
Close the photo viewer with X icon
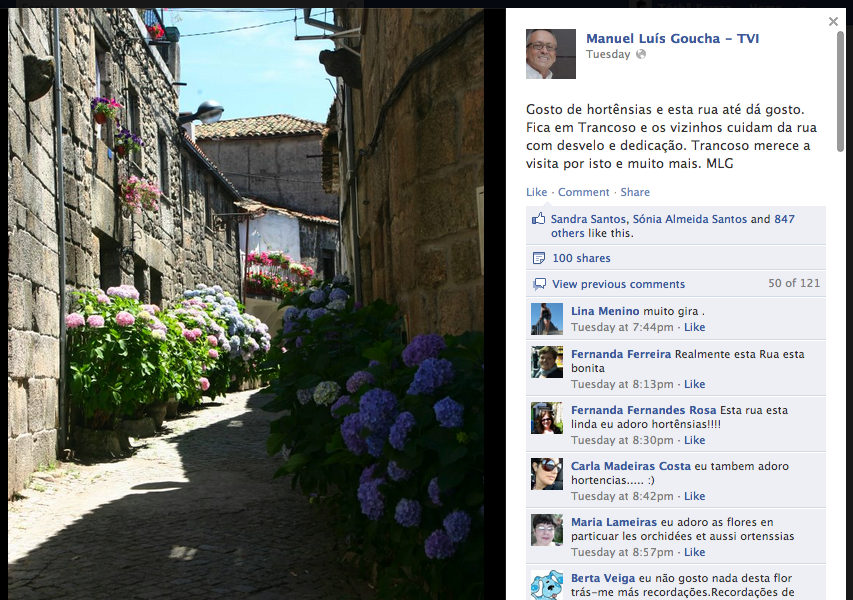[833, 21]
